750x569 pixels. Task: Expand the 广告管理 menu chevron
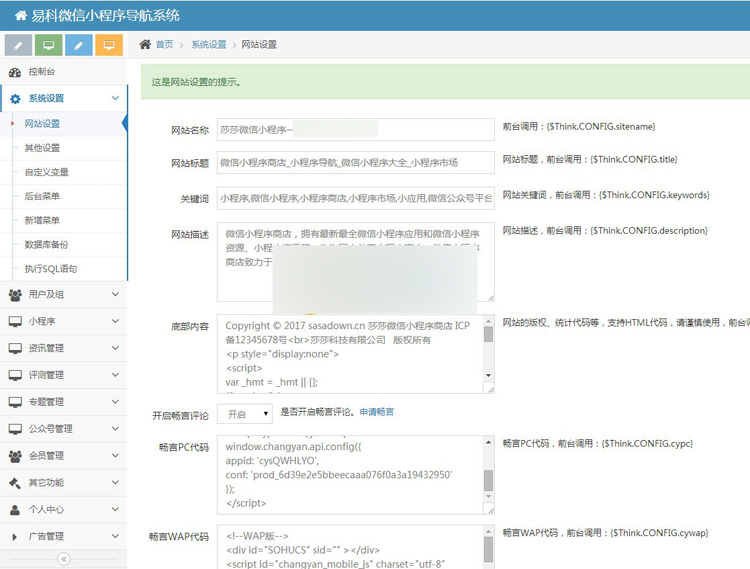[115, 536]
